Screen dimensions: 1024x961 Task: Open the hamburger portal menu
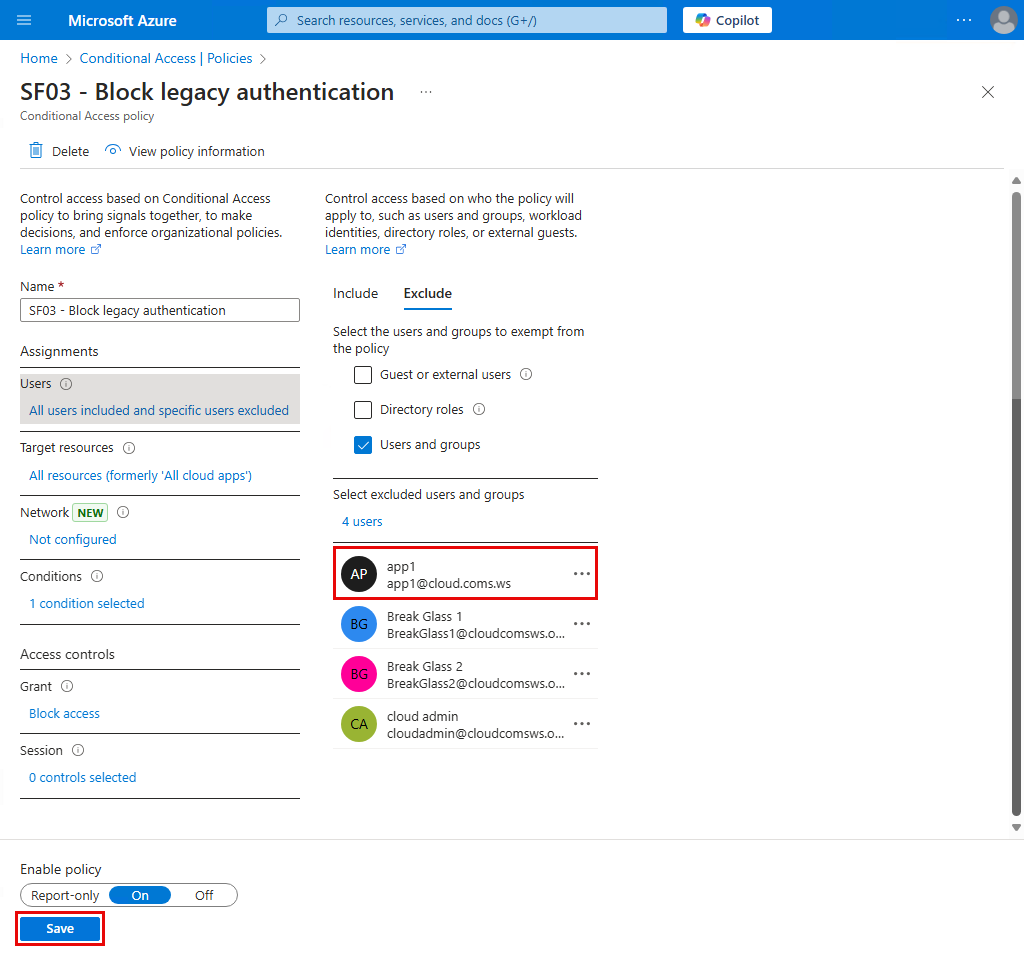(x=24, y=20)
